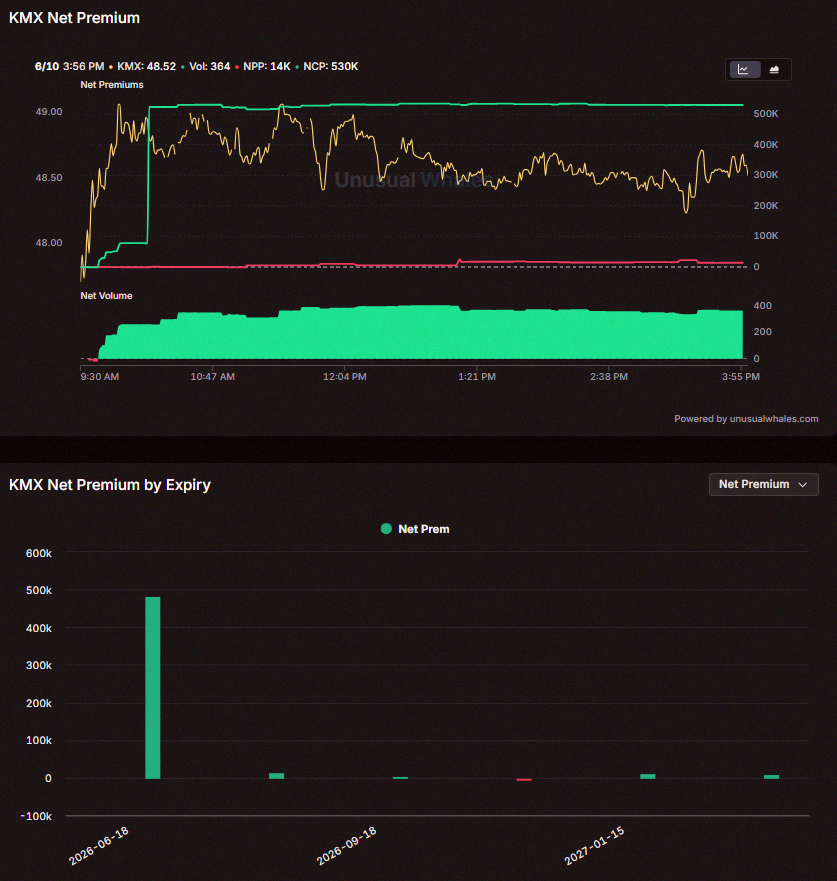Click the red dot beside NPP: 14K
This screenshot has width=837, height=881.
tap(237, 67)
